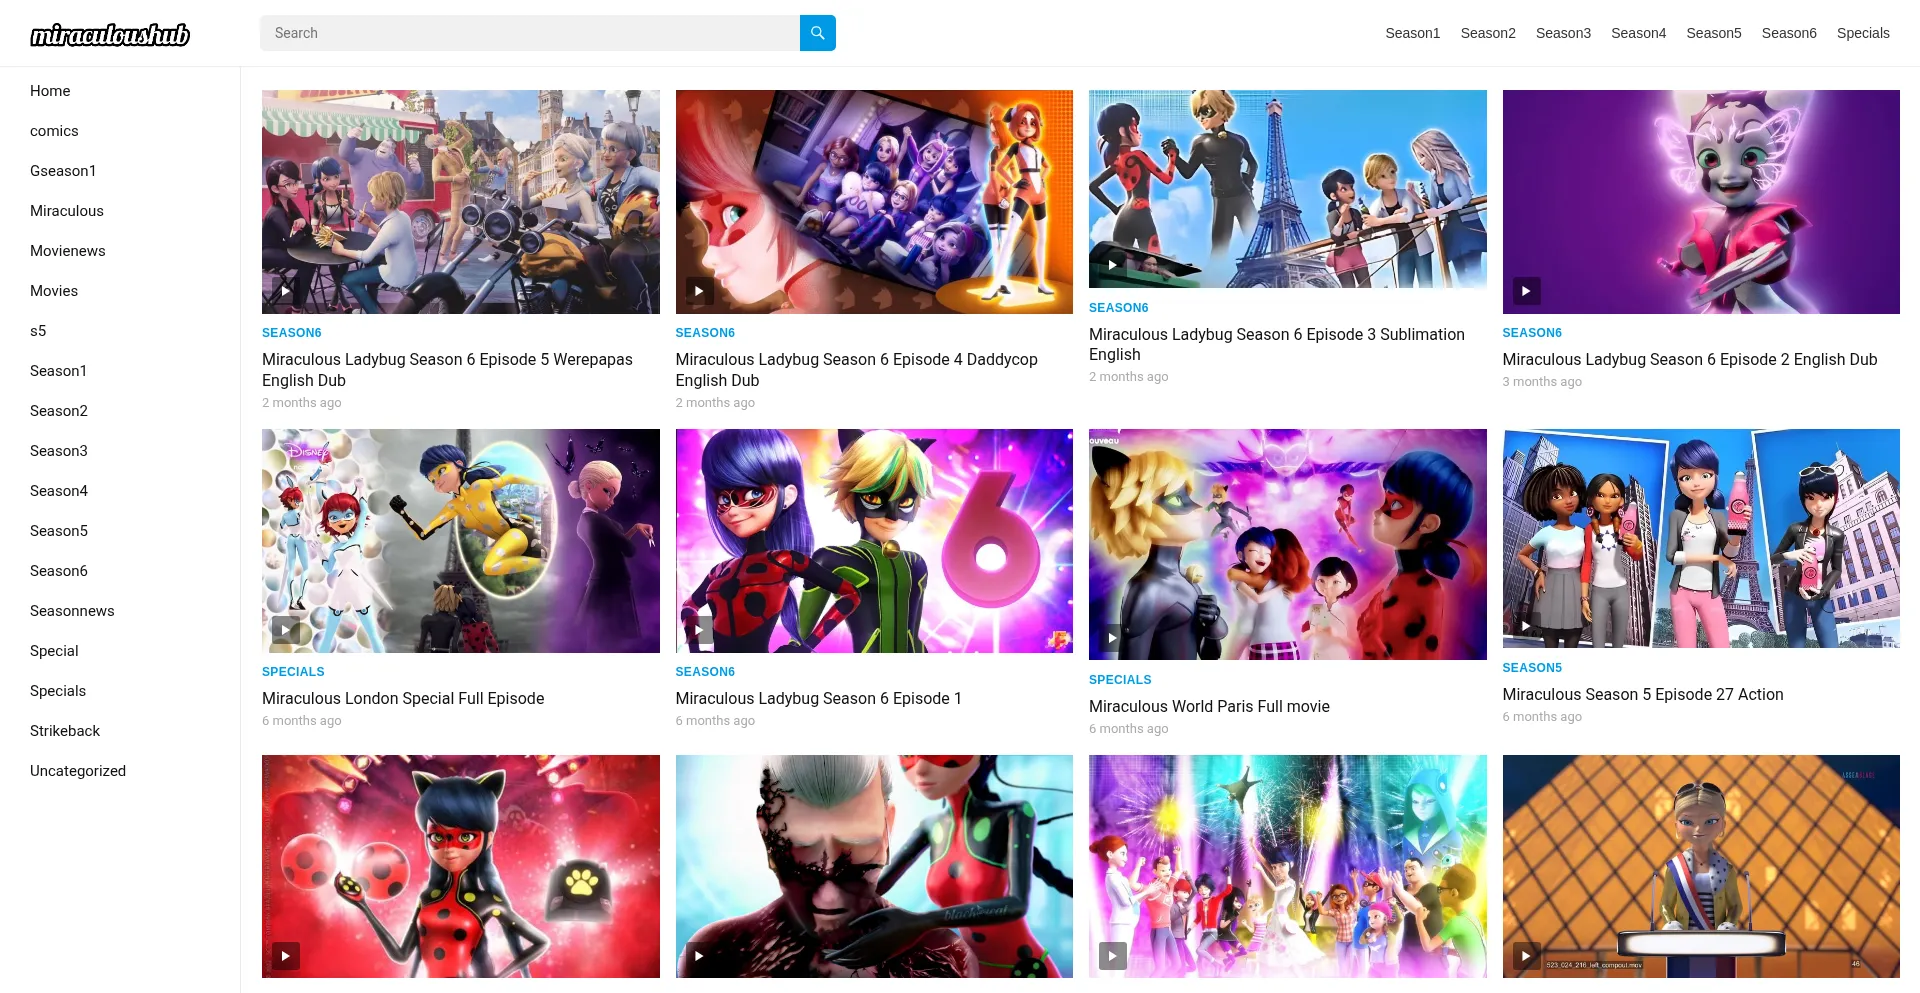Open Season2 in top navigation
1920x993 pixels.
tap(1488, 33)
